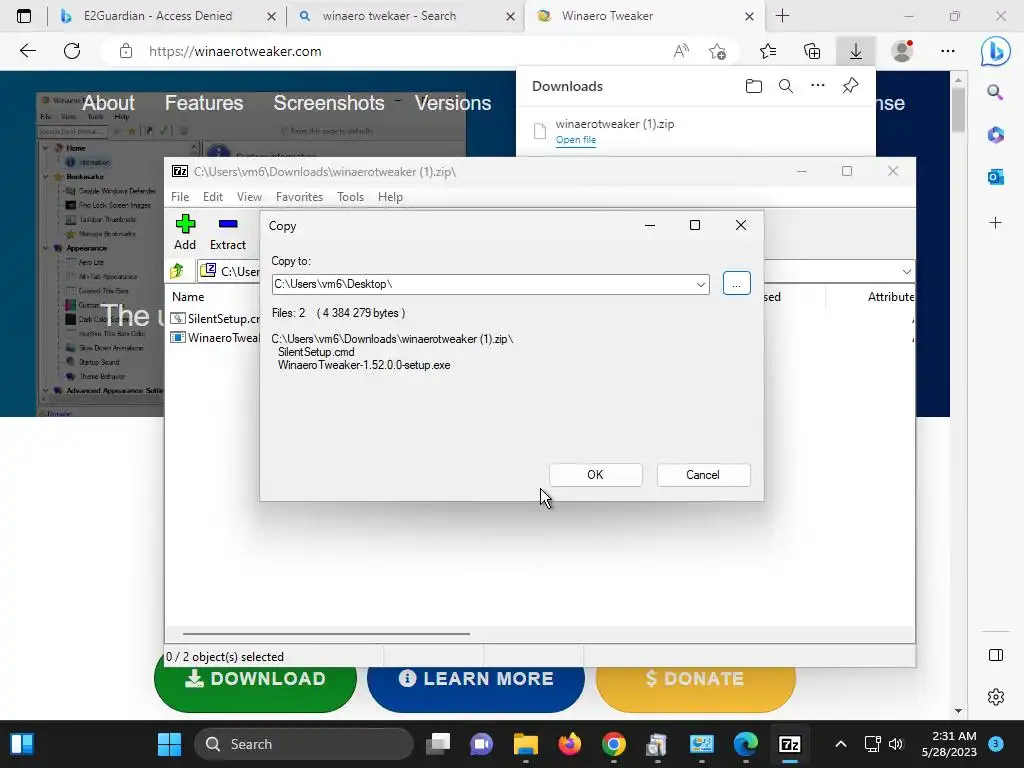Open Bing chat sidebar button

point(995,52)
